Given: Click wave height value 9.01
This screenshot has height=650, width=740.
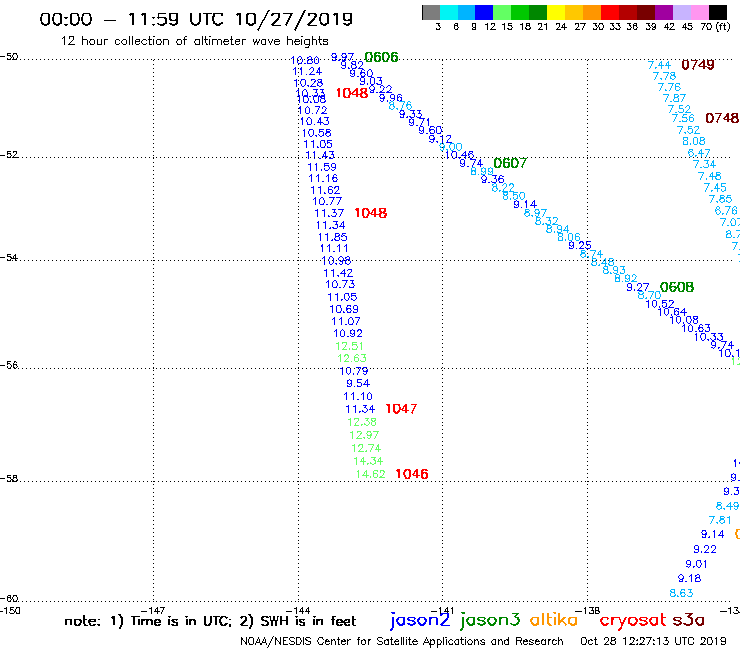Looking at the screenshot, I should tap(696, 564).
